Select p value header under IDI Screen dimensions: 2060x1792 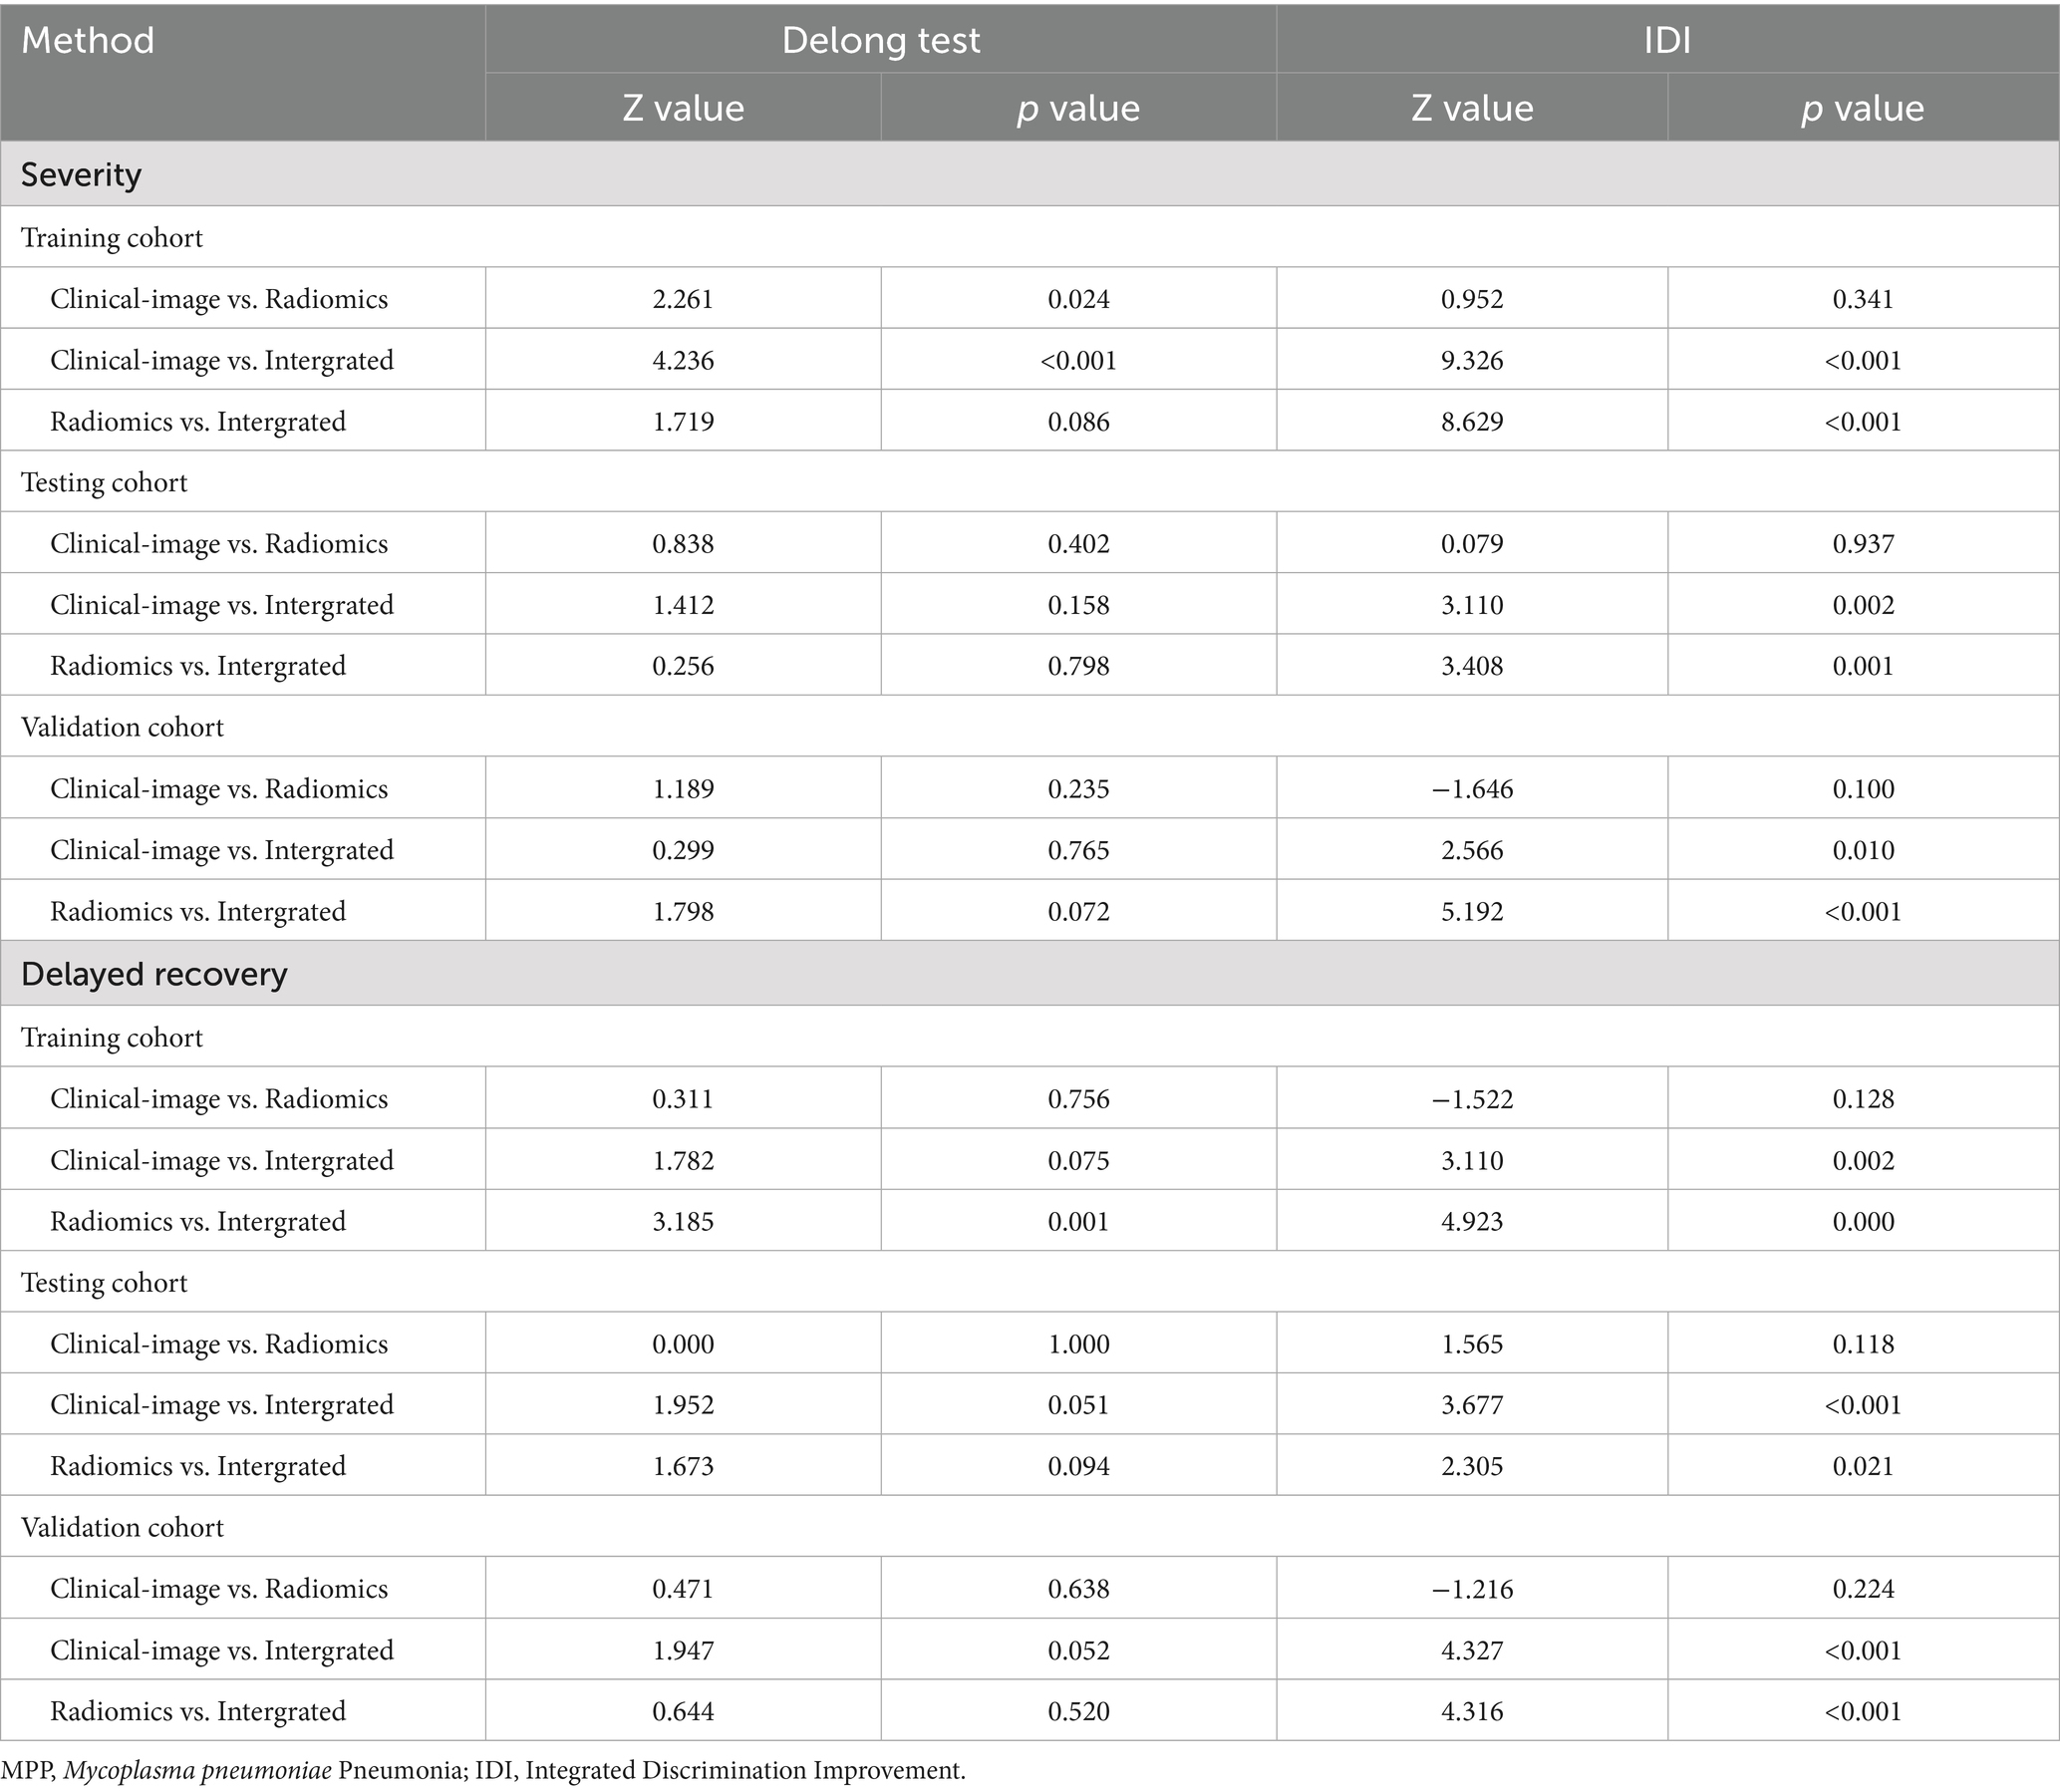click(1862, 108)
